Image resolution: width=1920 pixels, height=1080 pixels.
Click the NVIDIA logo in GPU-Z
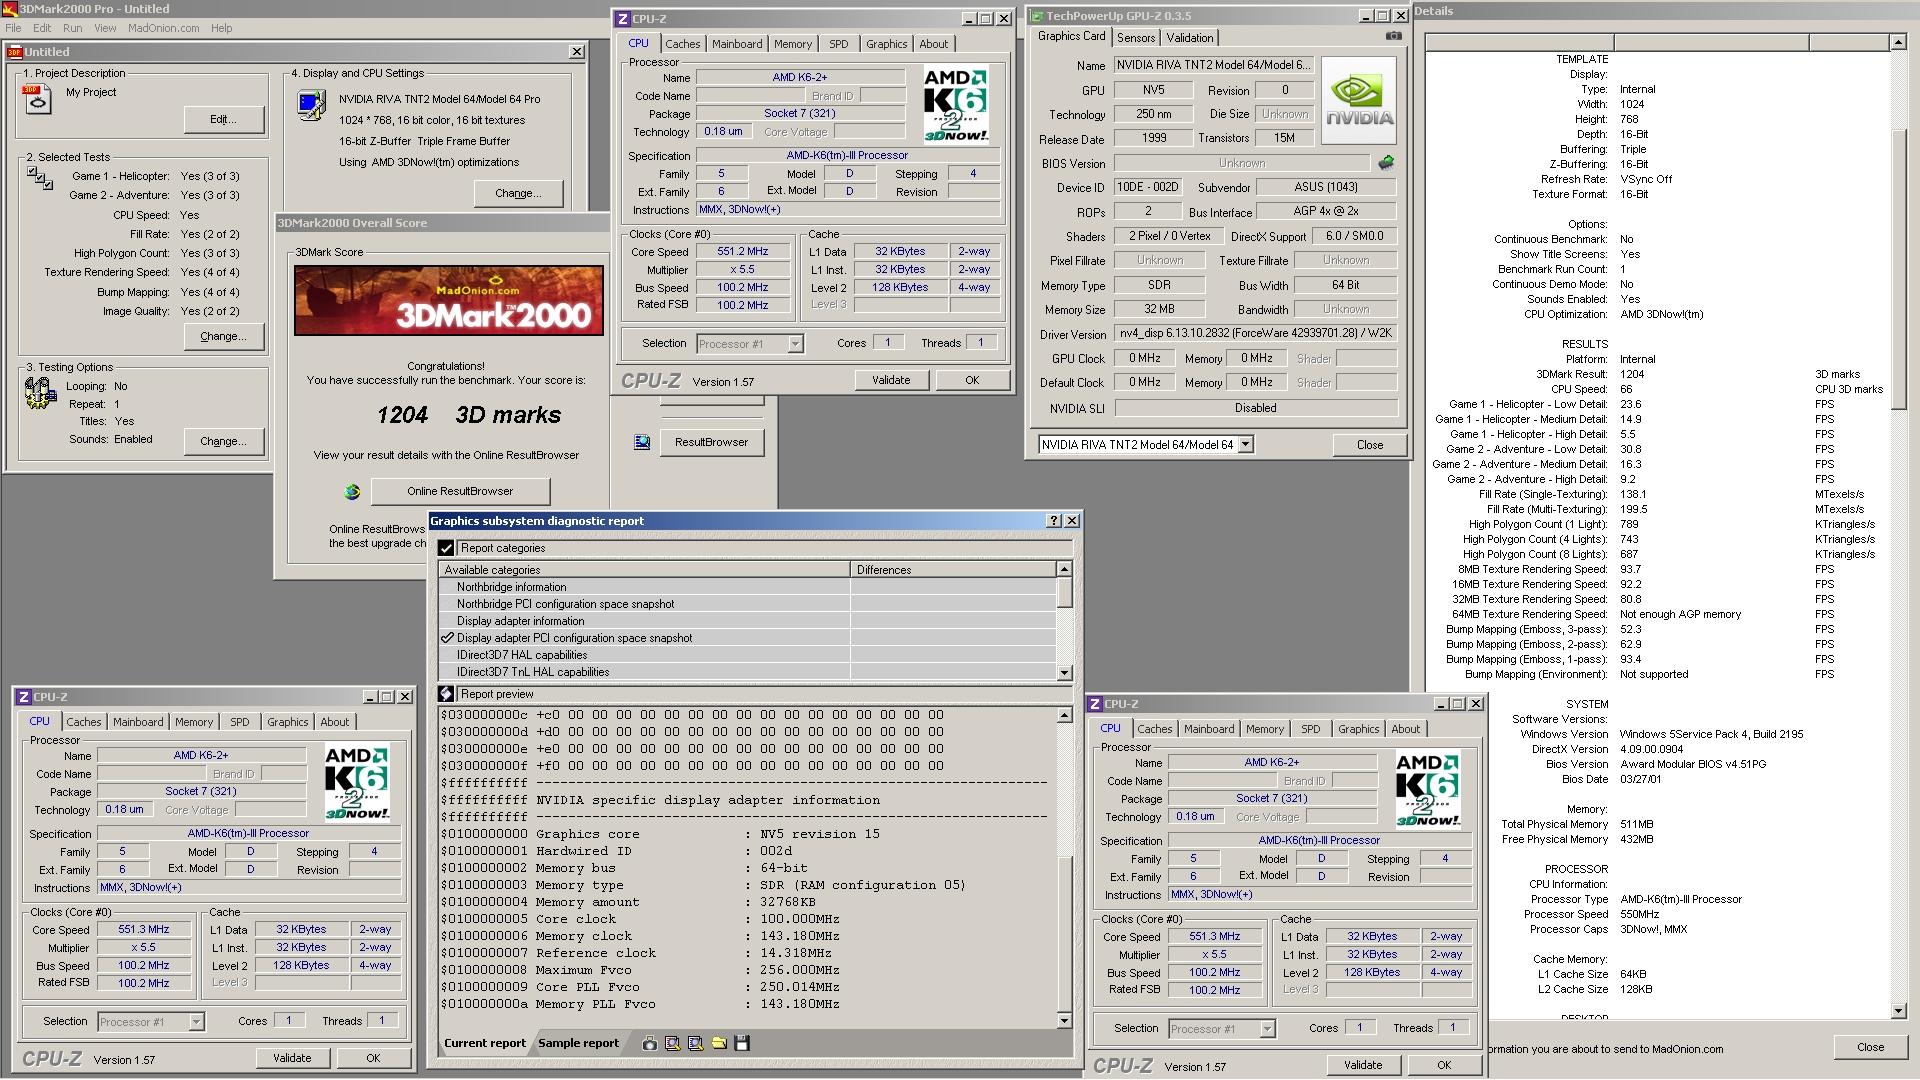pyautogui.click(x=1359, y=100)
